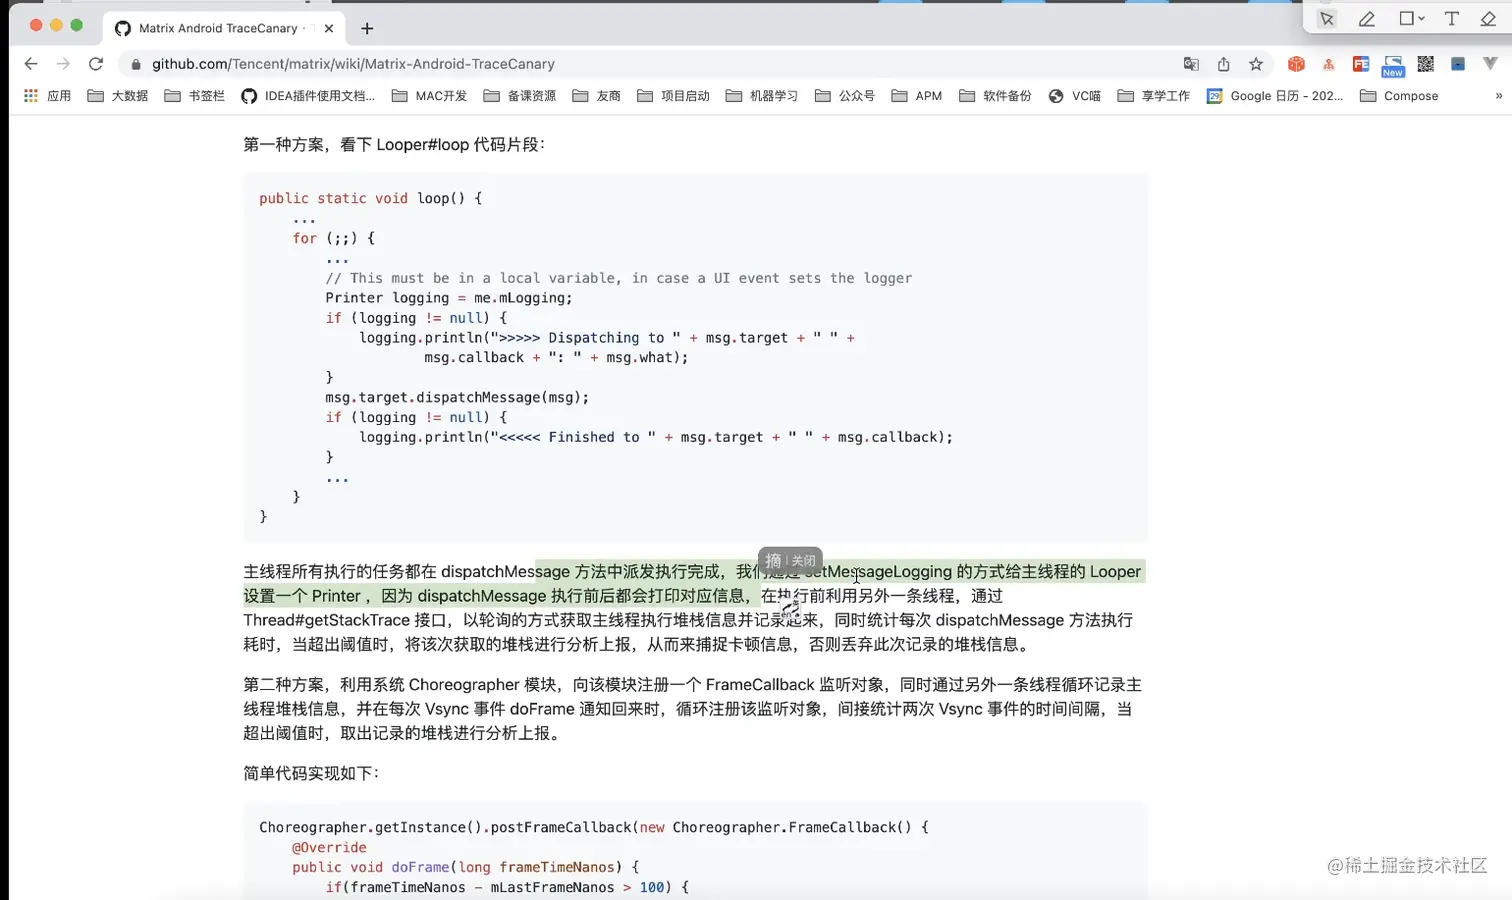The height and width of the screenshot is (900, 1512).
Task: Open the extension with the New badge
Action: 1393,66
